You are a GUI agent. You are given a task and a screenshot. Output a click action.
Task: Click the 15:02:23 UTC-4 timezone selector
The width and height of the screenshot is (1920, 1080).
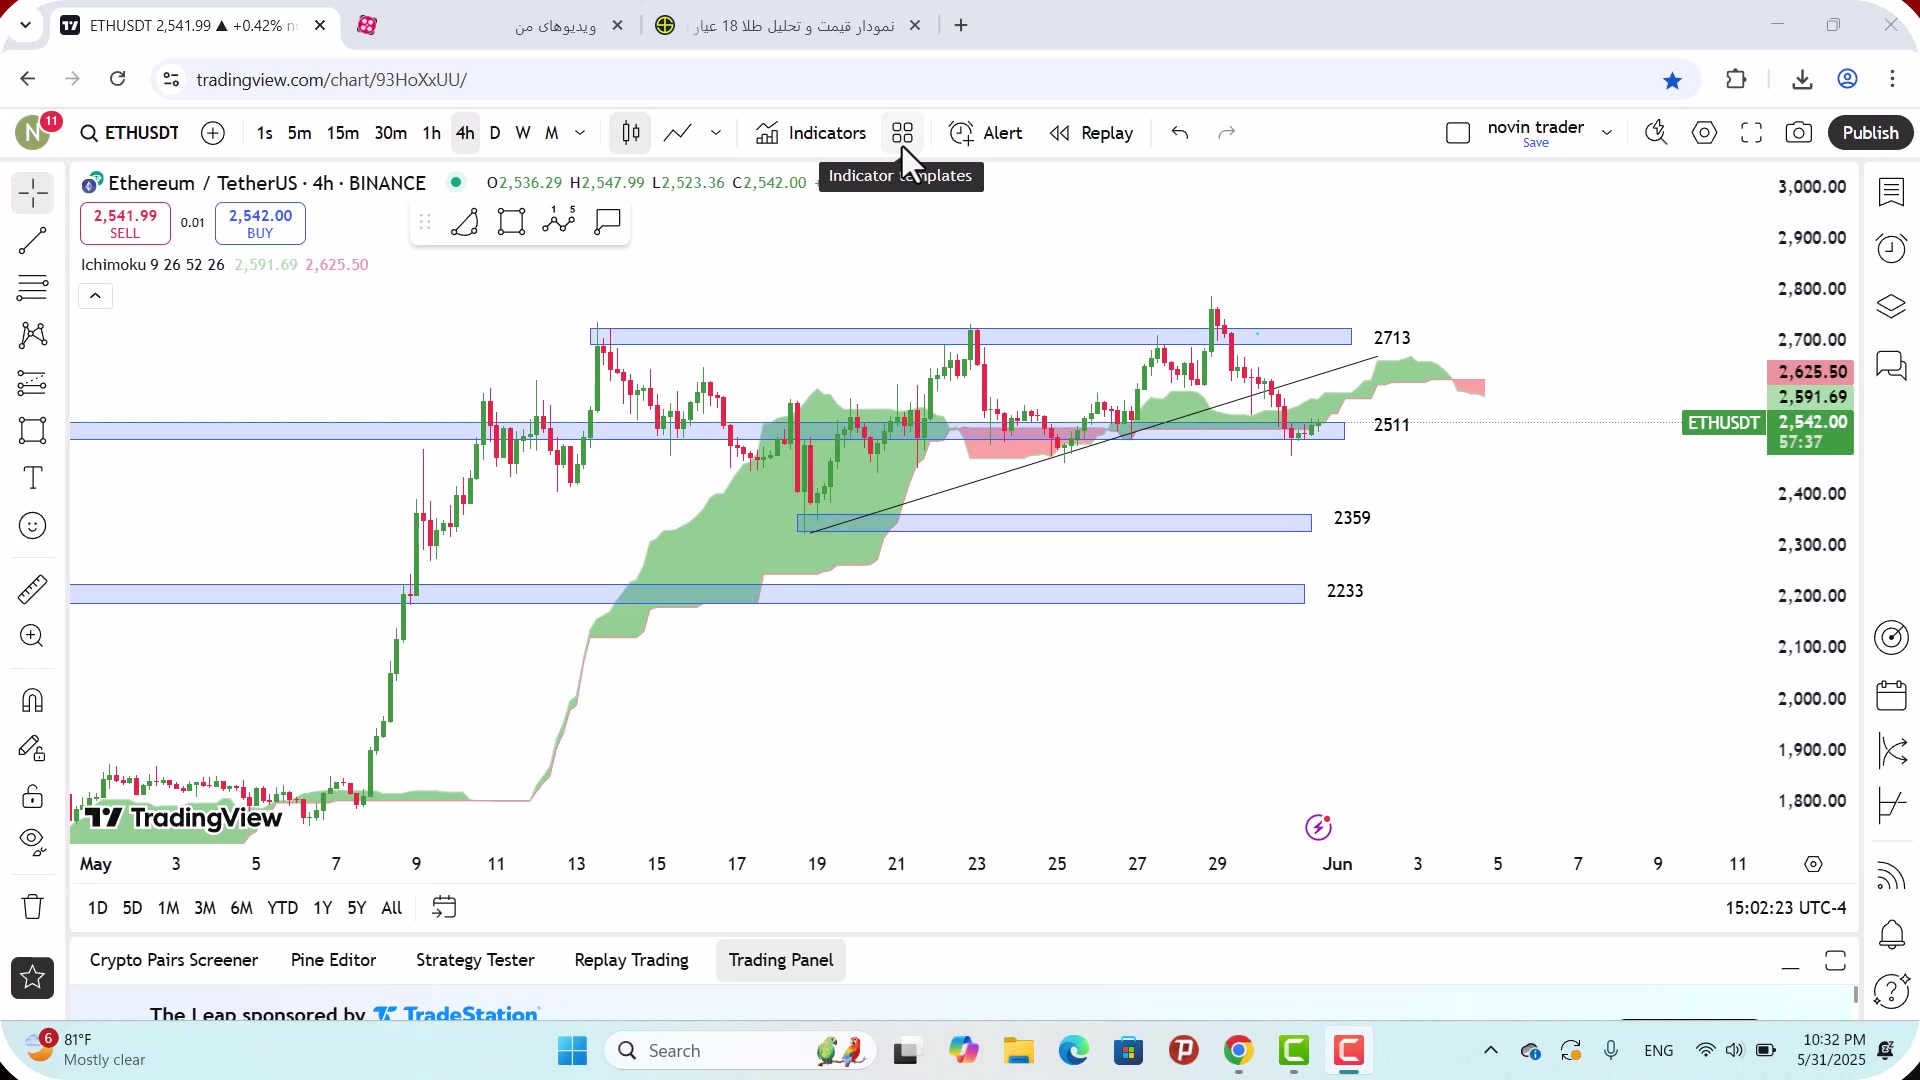[1786, 908]
